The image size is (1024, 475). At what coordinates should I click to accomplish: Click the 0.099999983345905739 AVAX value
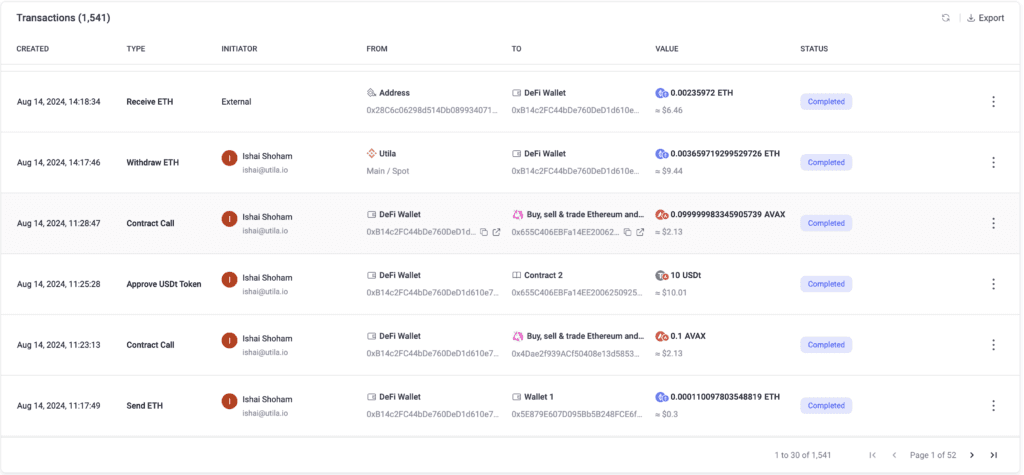728,214
